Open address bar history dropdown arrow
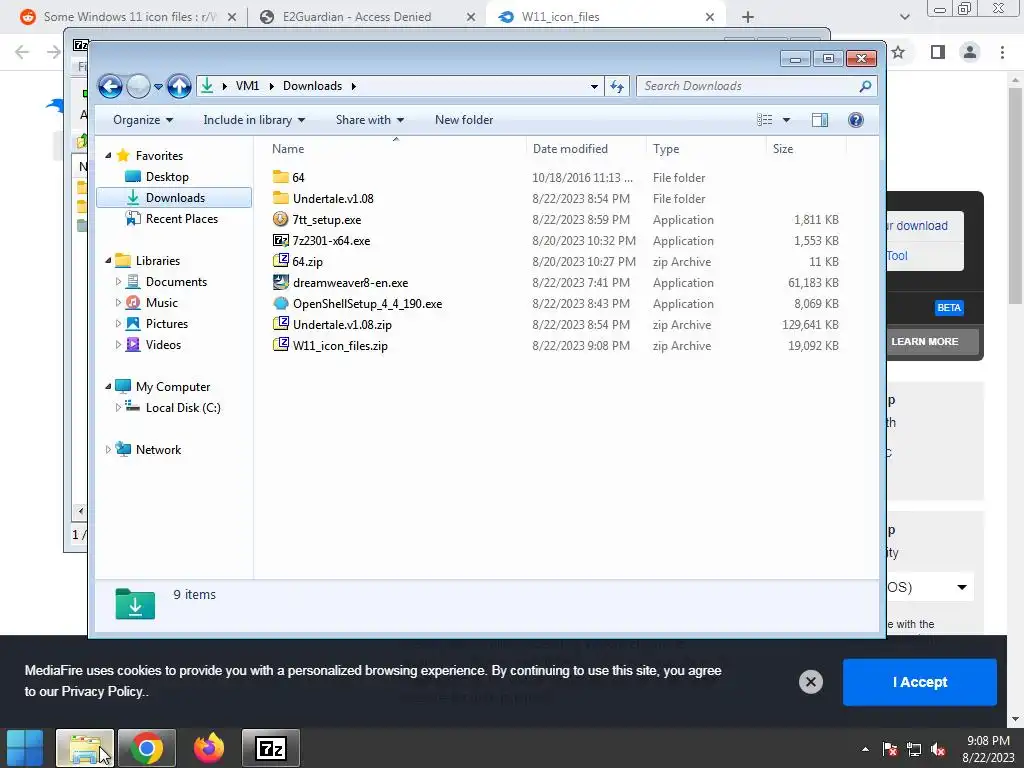 594,86
